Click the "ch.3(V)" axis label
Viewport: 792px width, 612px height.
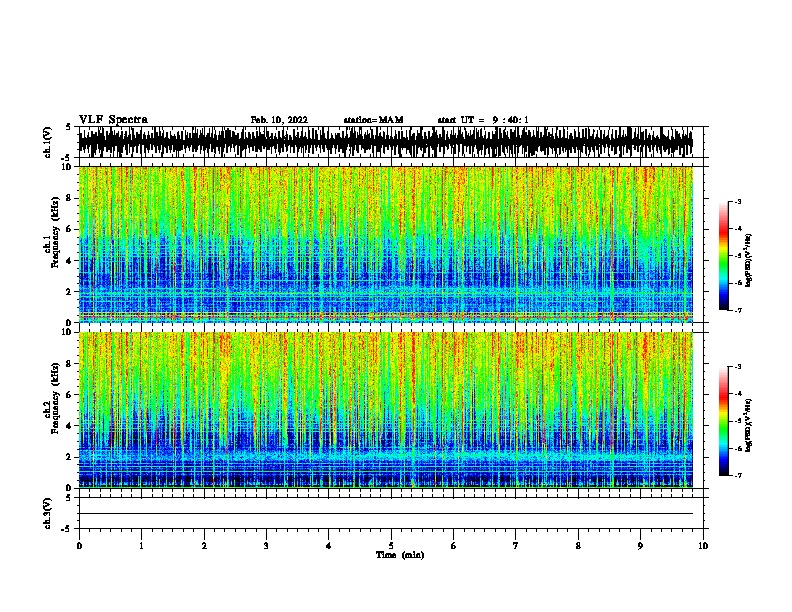[47, 513]
